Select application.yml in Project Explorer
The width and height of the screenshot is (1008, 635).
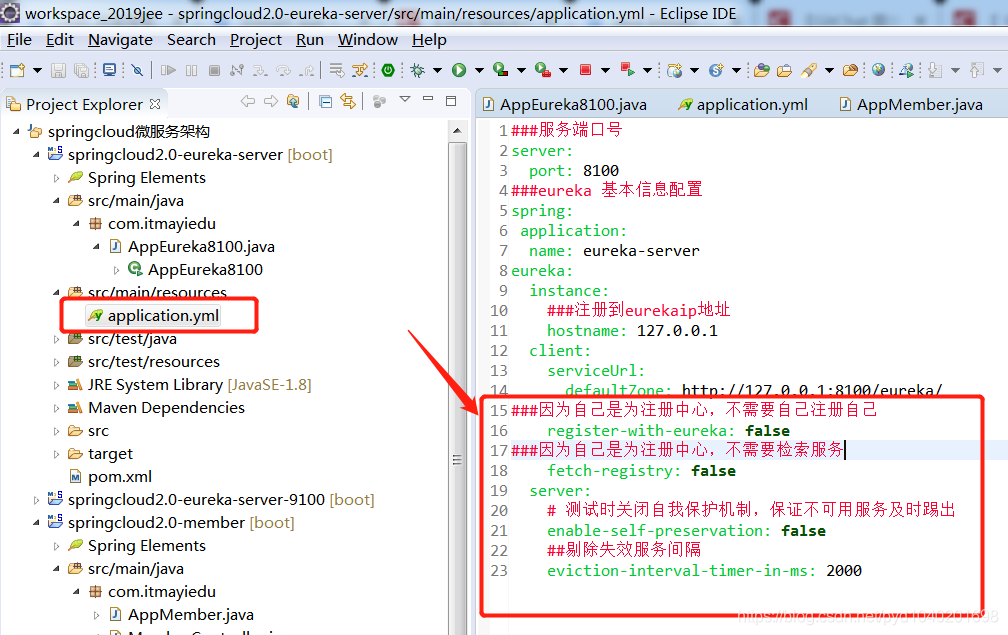tap(154, 316)
